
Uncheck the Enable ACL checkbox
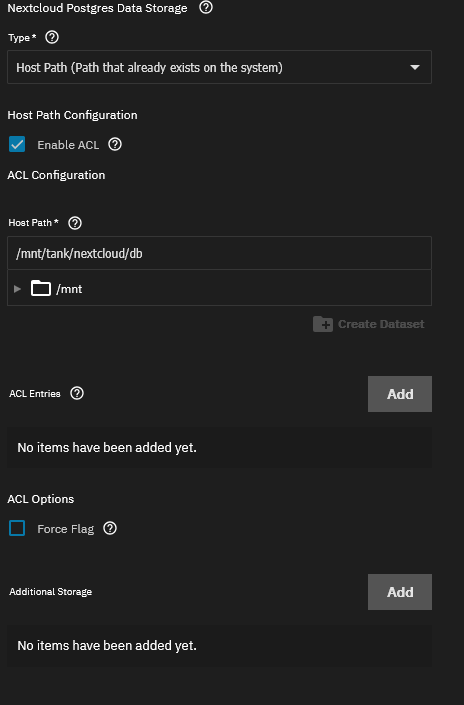17,145
